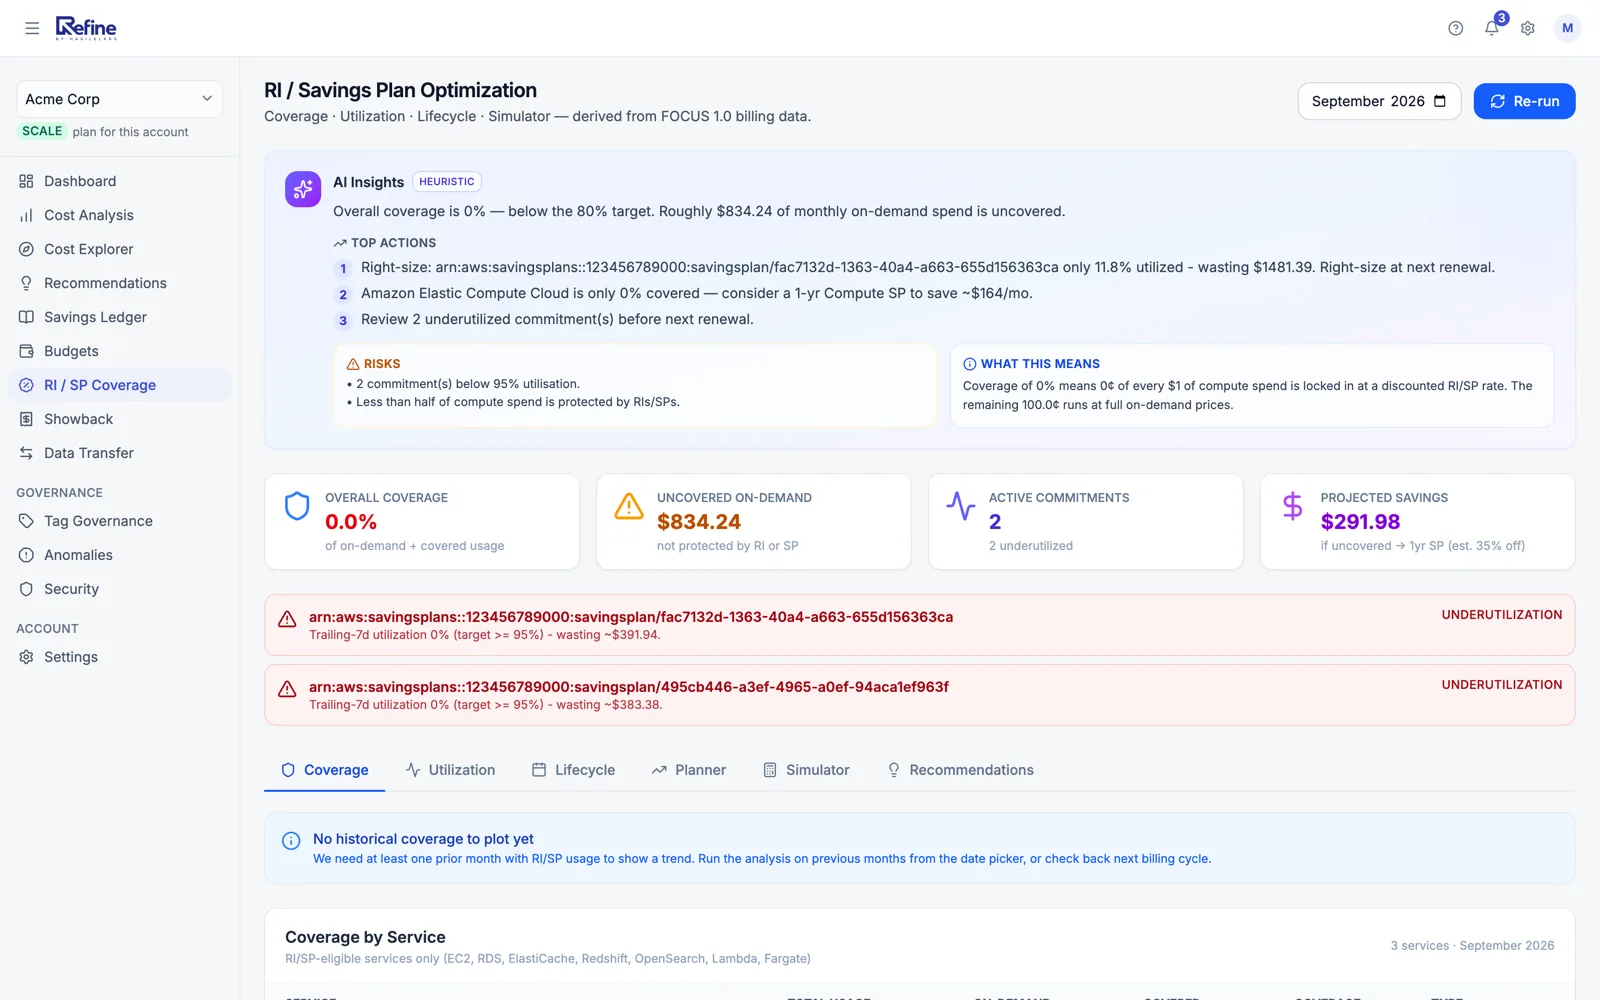Viewport: 1600px width, 1000px height.
Task: Click the AI Insights sparkle icon
Action: pyautogui.click(x=303, y=189)
